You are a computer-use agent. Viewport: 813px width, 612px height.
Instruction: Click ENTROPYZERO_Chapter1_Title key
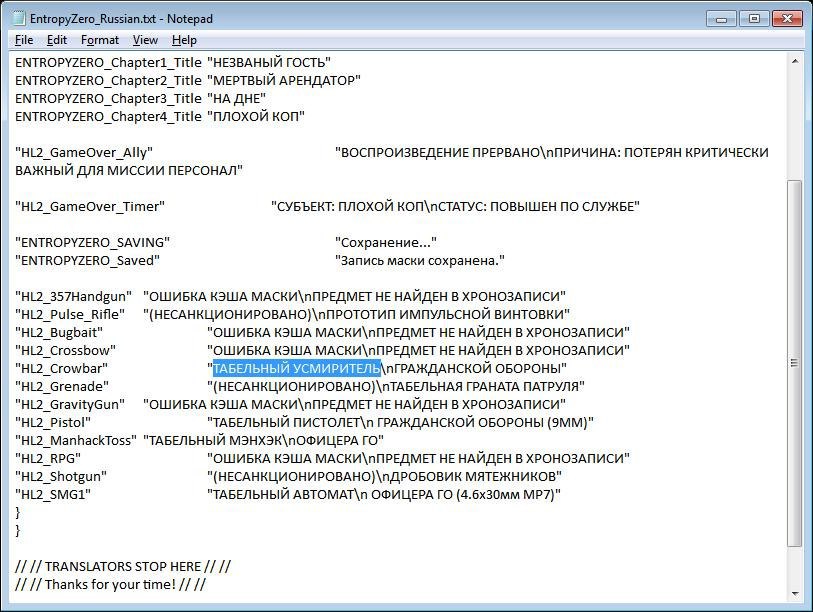point(108,63)
